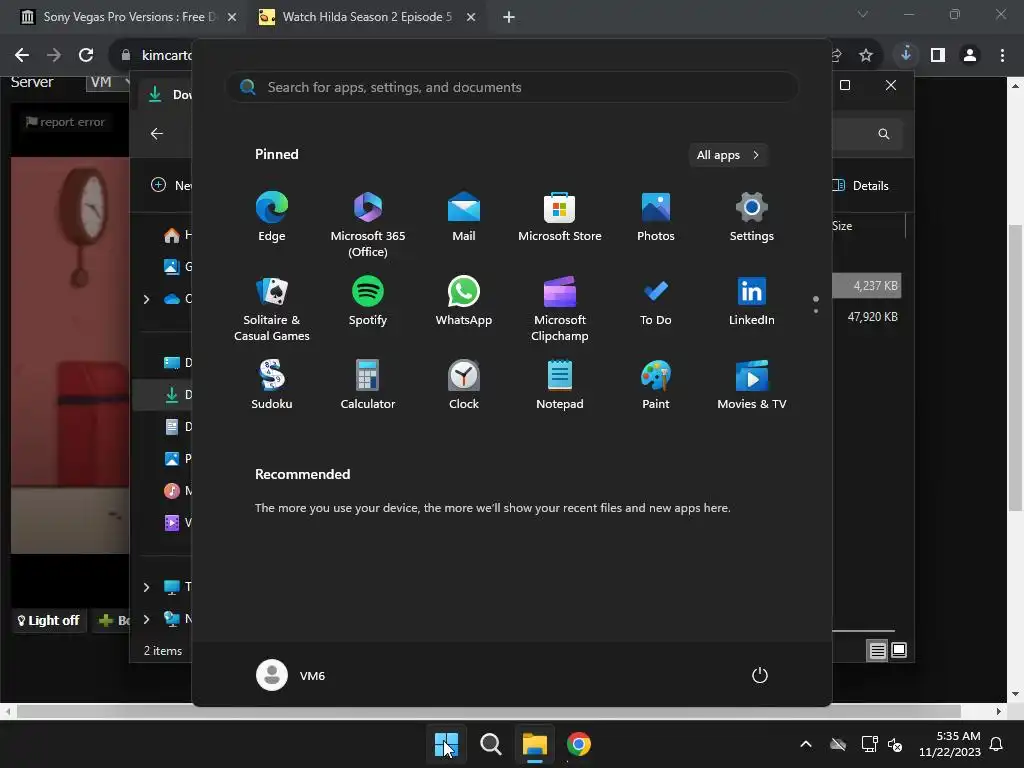
Task: Show All apps list
Action: [x=728, y=155]
